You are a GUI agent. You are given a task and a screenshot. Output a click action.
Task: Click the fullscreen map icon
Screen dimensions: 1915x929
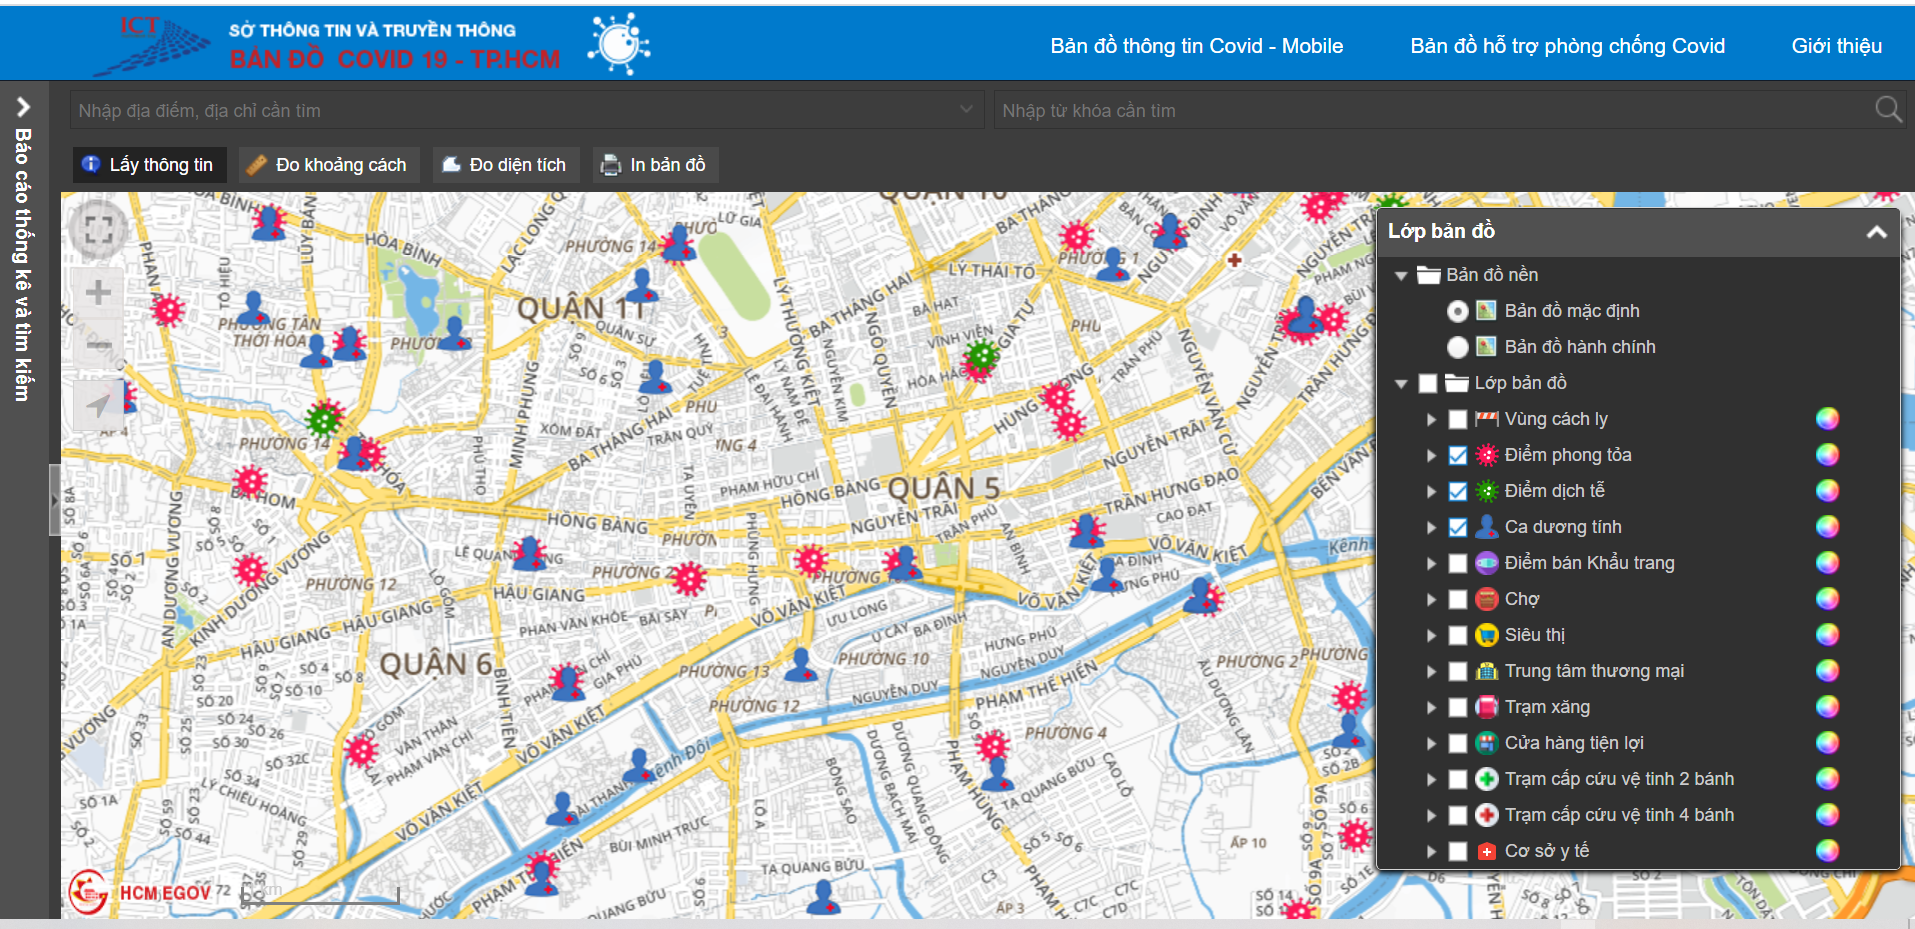98,230
